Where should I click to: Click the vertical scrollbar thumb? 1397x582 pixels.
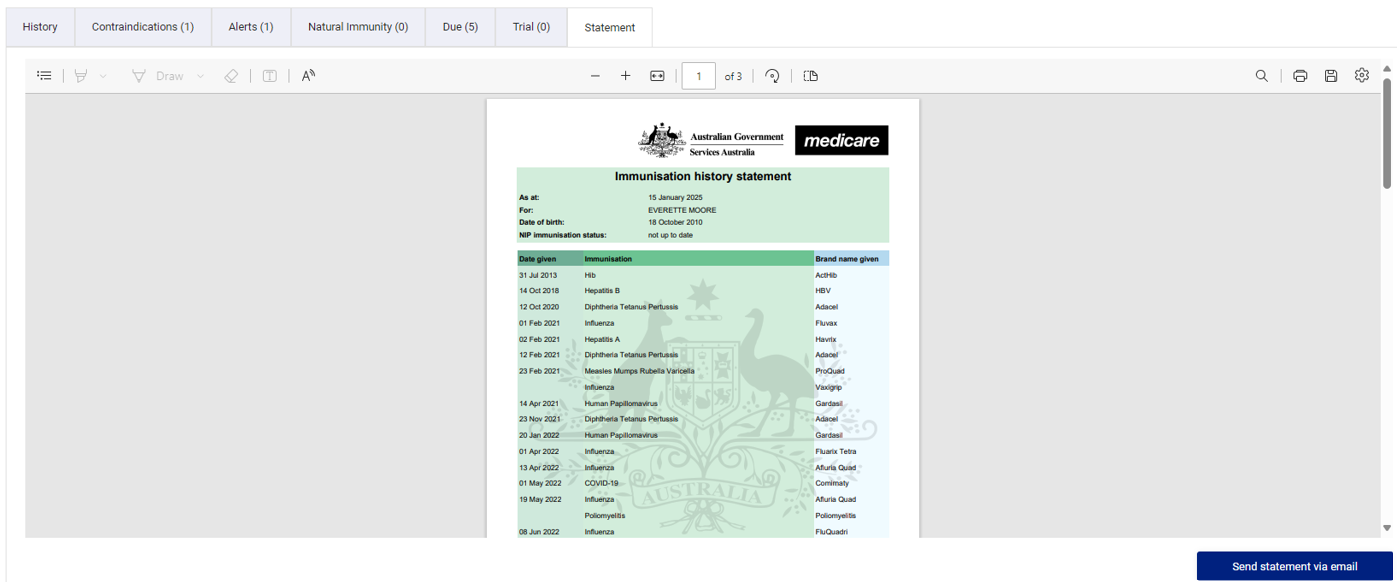(1387, 132)
